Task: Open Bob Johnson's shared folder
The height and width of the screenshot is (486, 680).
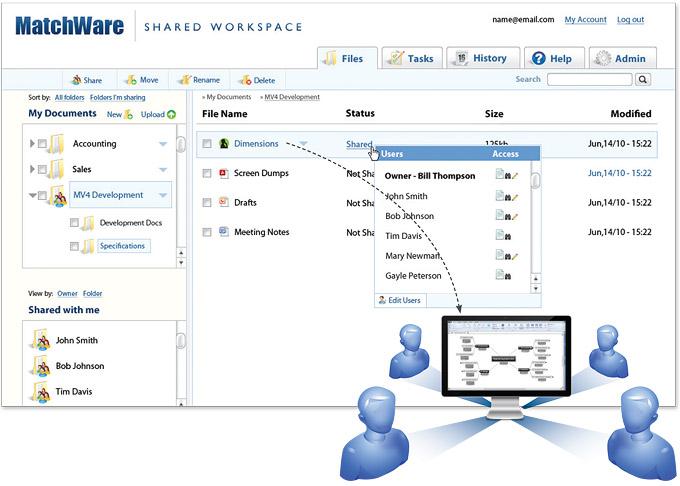Action: click(68, 366)
